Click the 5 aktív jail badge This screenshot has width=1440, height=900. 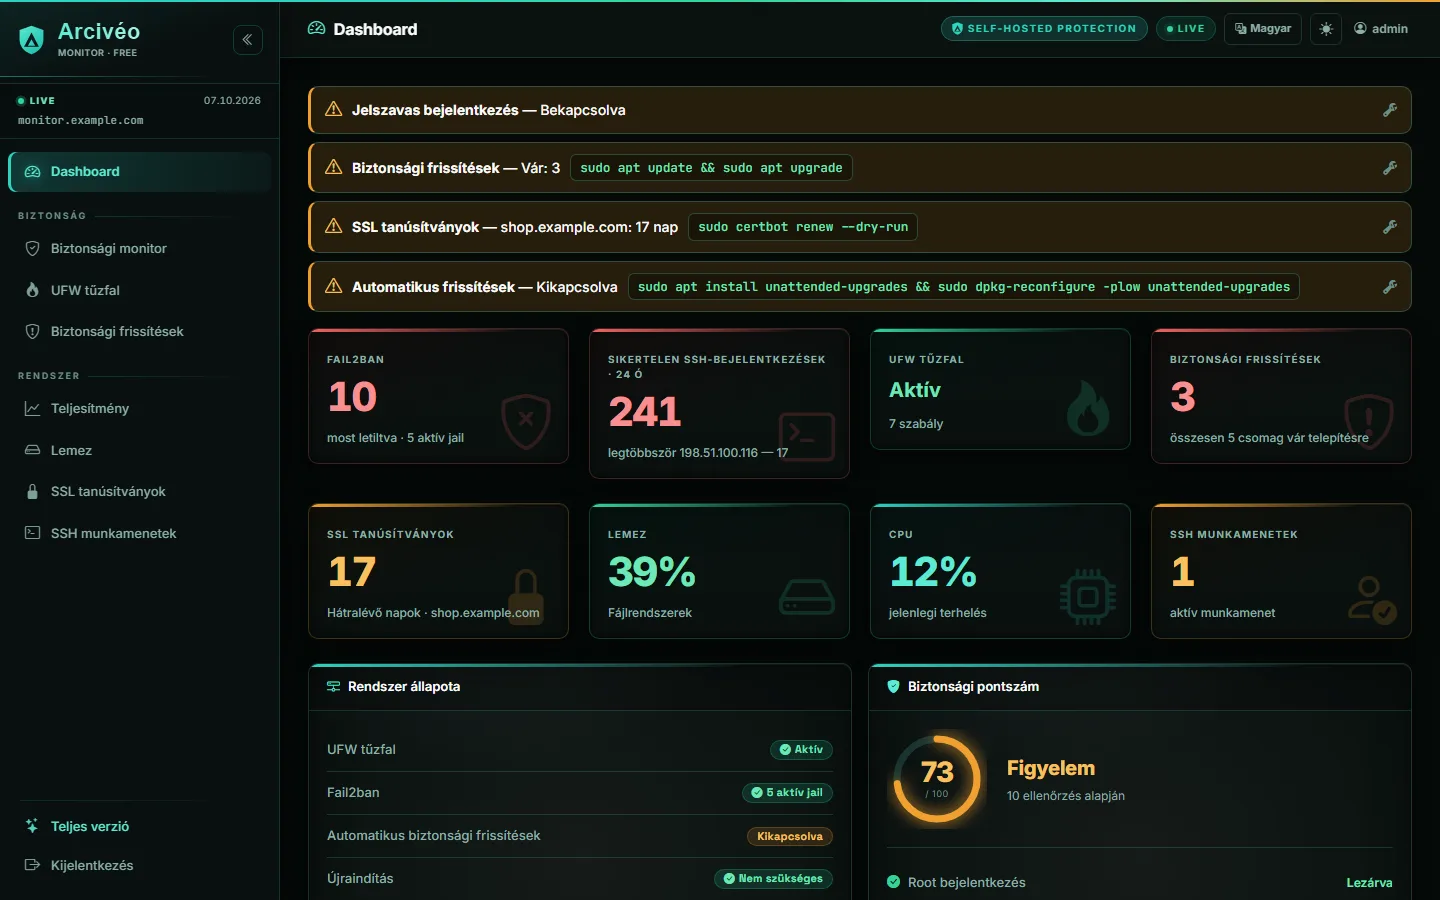coord(787,793)
